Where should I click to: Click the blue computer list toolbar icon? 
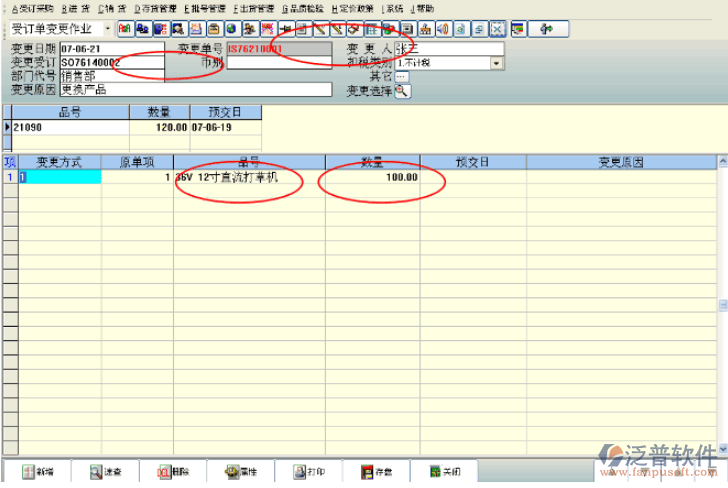[160, 29]
